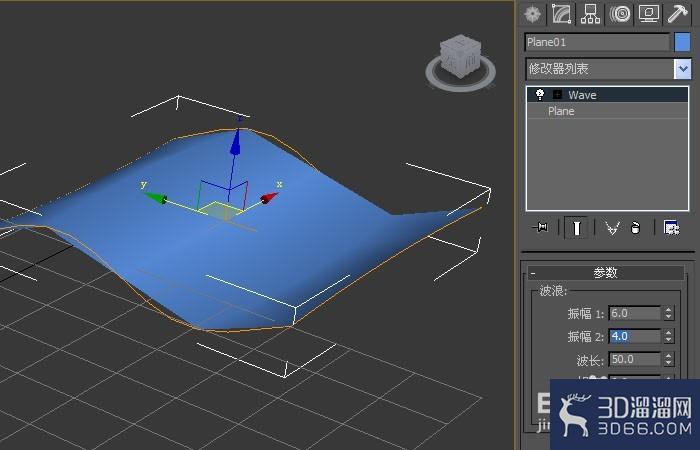700x450 pixels.
Task: Expand the Wave modifier sub-objects
Action: (x=557, y=95)
